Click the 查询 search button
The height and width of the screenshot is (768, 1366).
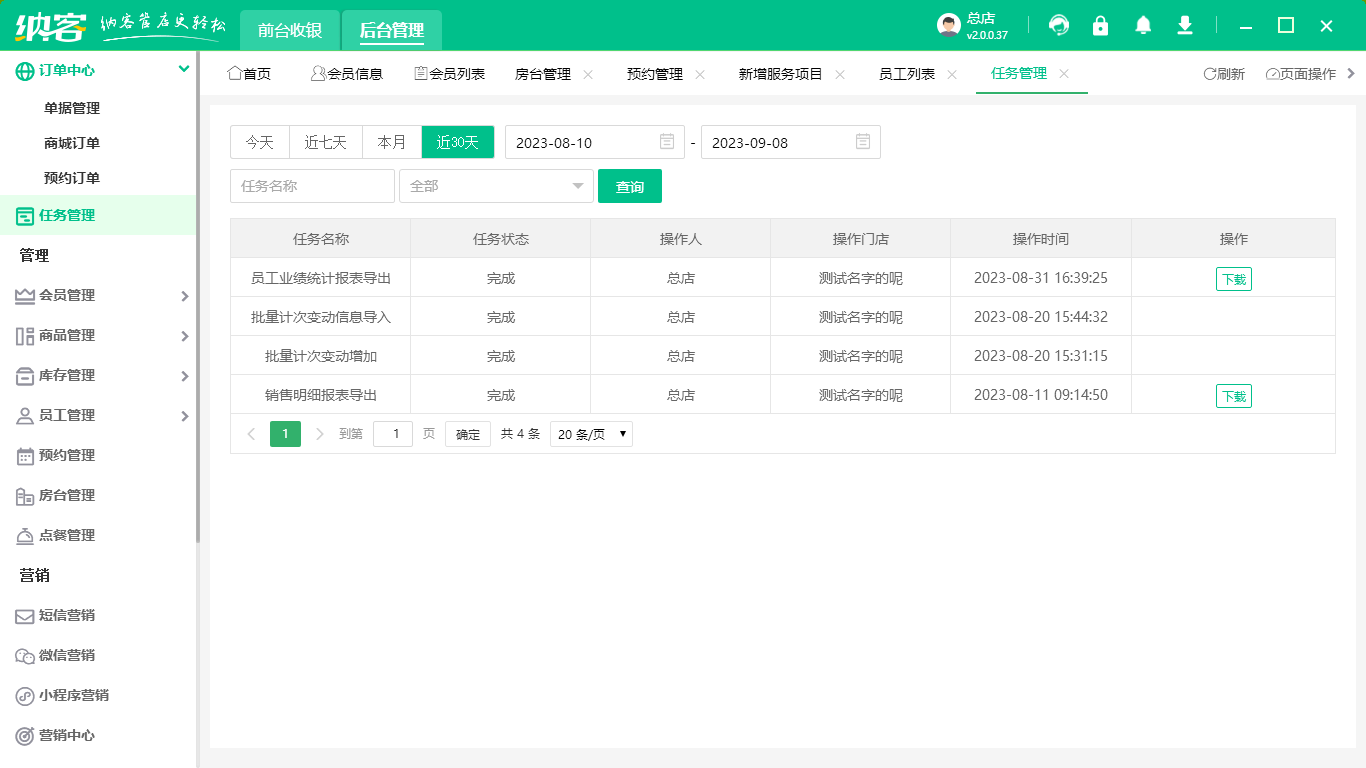630,186
